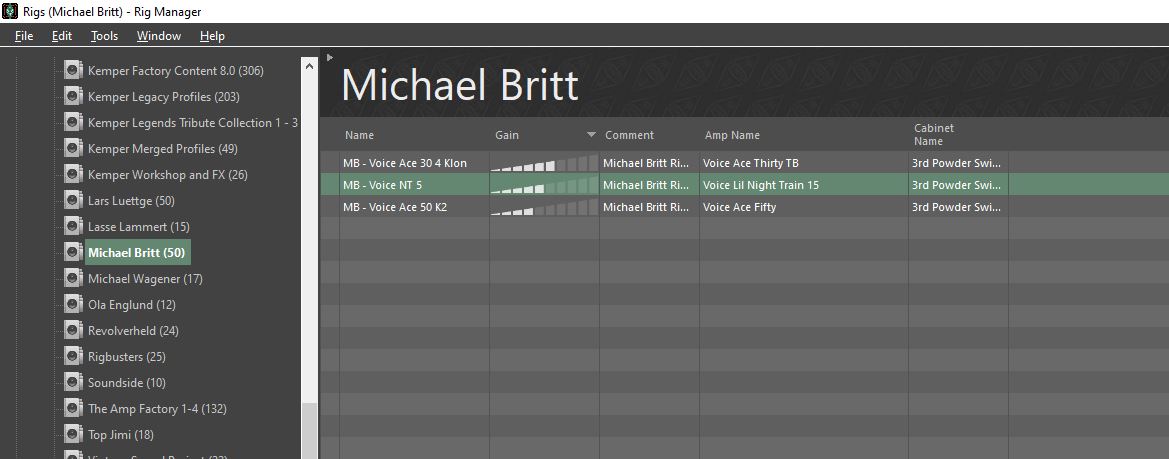This screenshot has width=1169, height=459.
Task: Click the Kemper Legacy Profiles folder icon
Action: click(72, 97)
